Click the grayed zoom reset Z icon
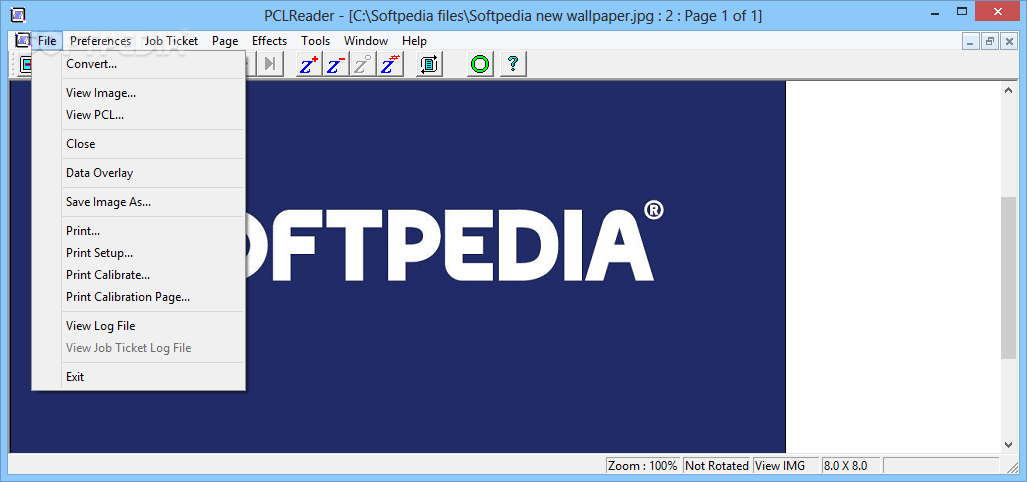 pyautogui.click(x=363, y=64)
